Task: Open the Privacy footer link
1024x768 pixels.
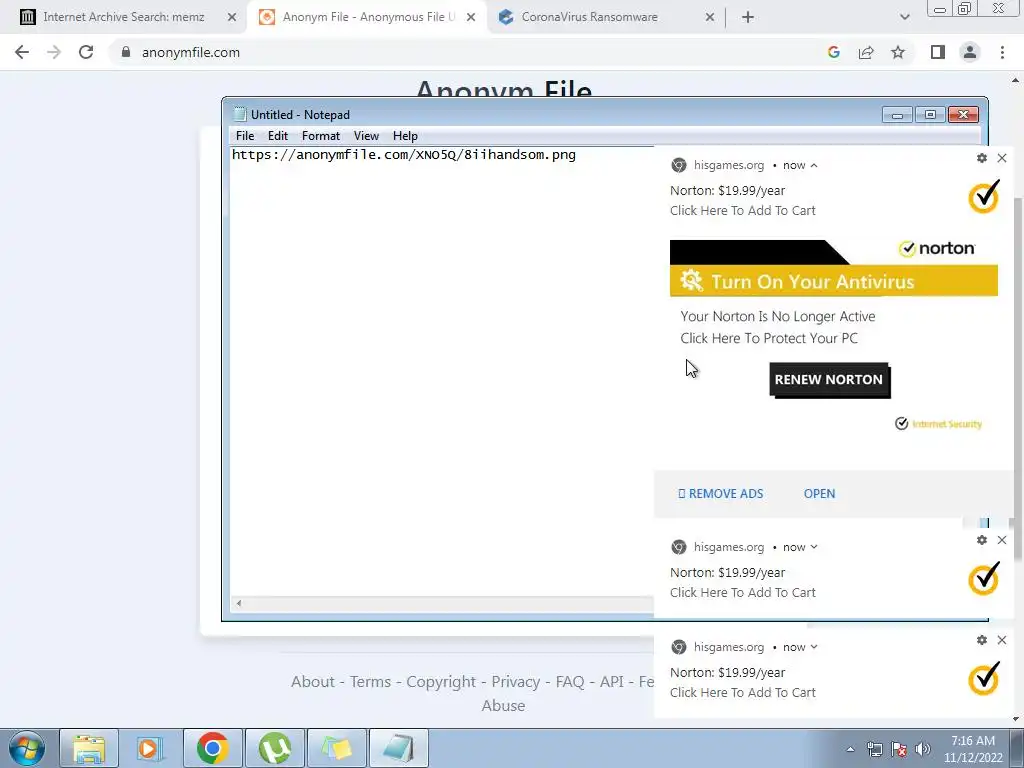Action: tap(516, 682)
